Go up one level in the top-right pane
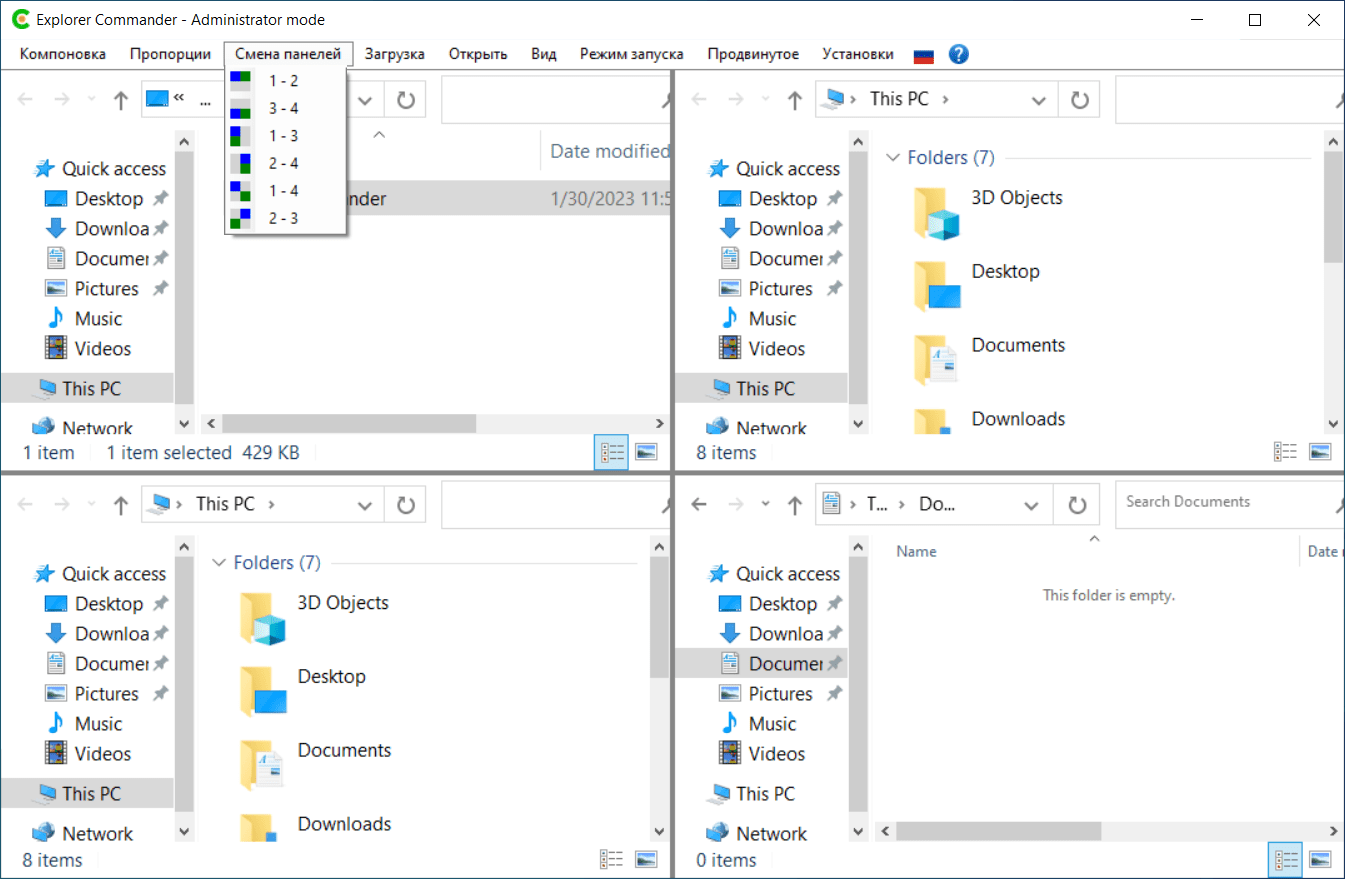The height and width of the screenshot is (879, 1345). (x=795, y=100)
